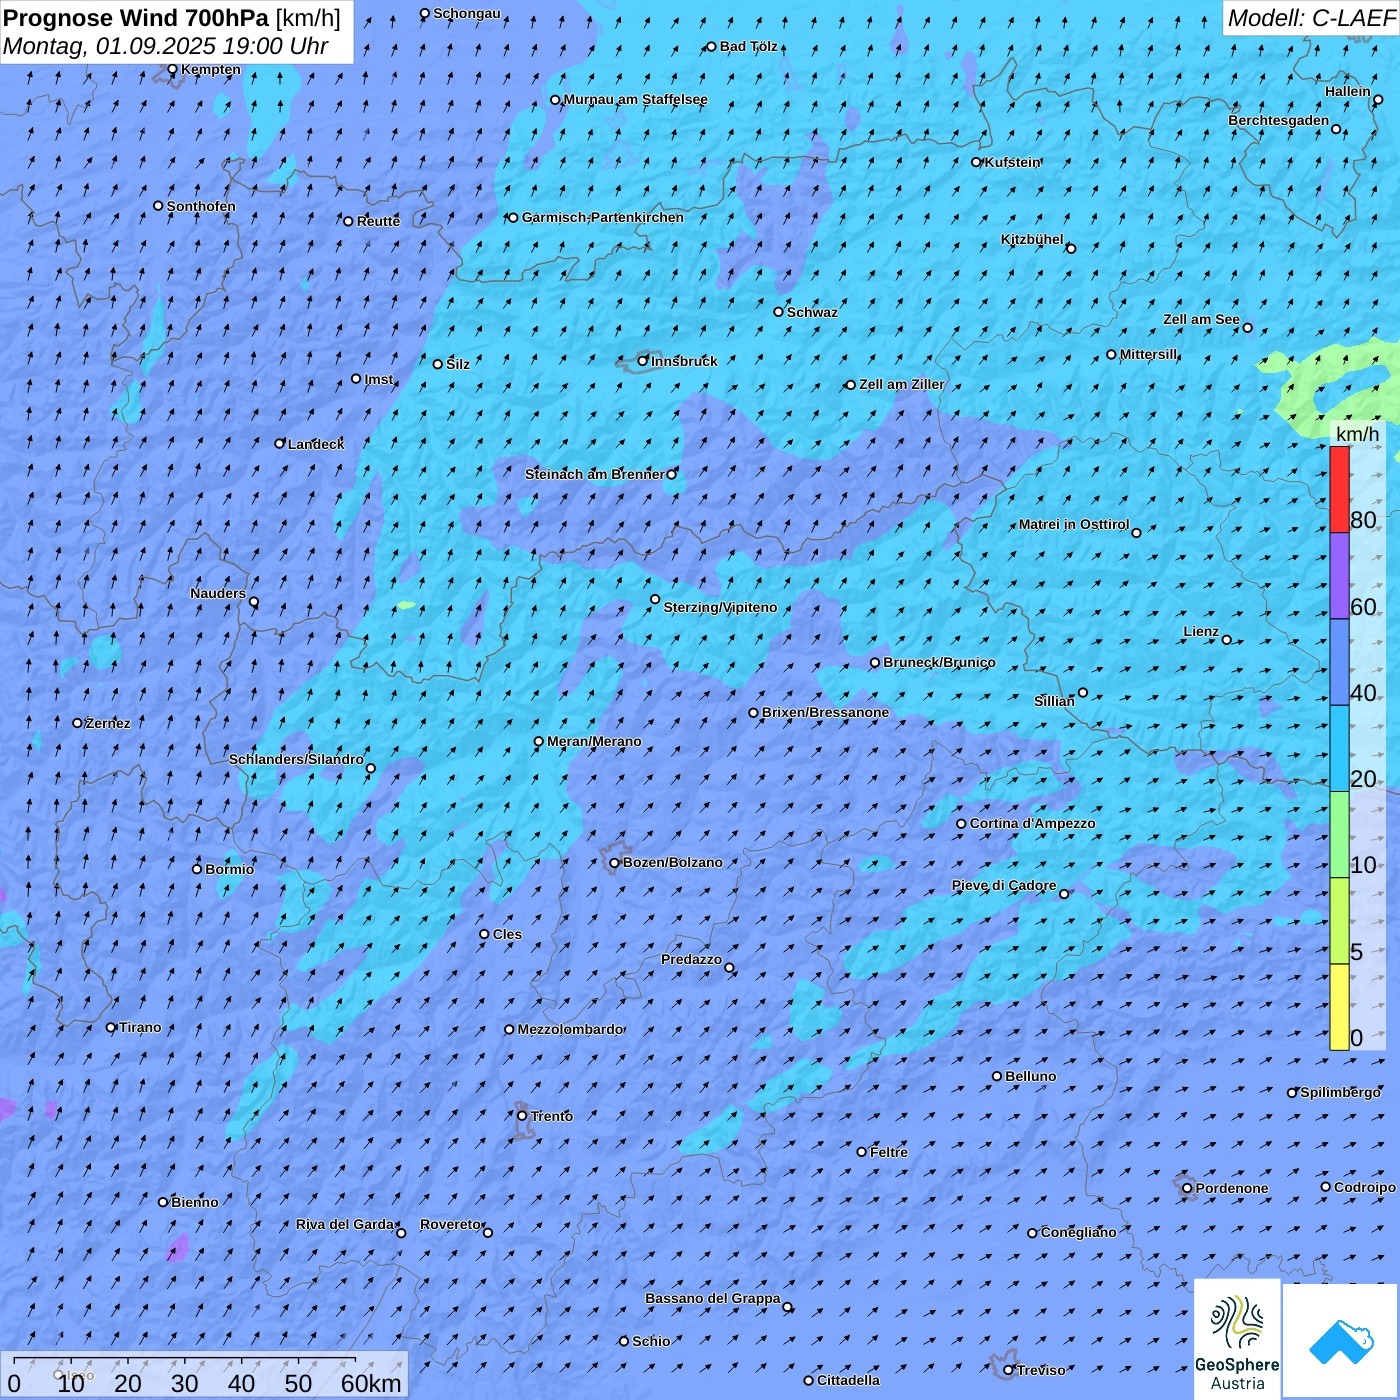This screenshot has height=1400, width=1400.
Task: Click the "60km" scale bar label
Action: (371, 1383)
